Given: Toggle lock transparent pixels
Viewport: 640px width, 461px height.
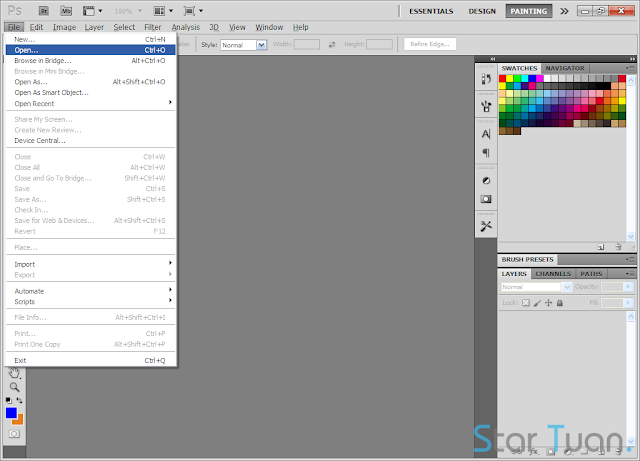Looking at the screenshot, I should [526, 303].
